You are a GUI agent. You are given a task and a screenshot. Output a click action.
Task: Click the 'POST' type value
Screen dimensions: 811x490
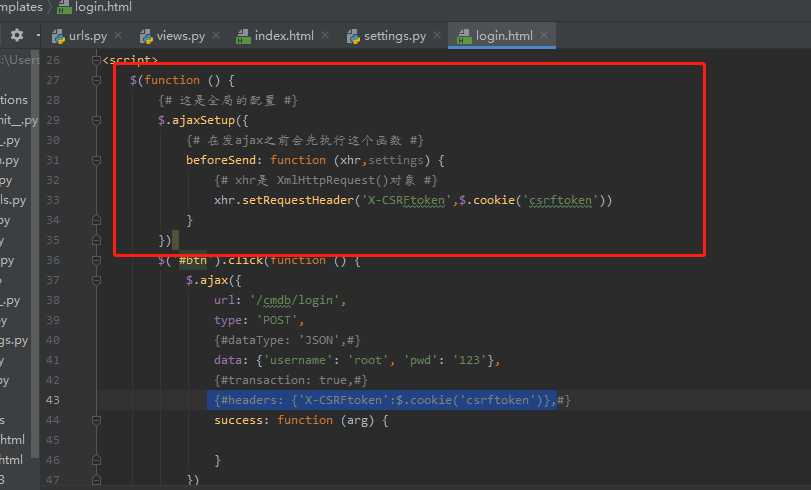click(x=277, y=320)
